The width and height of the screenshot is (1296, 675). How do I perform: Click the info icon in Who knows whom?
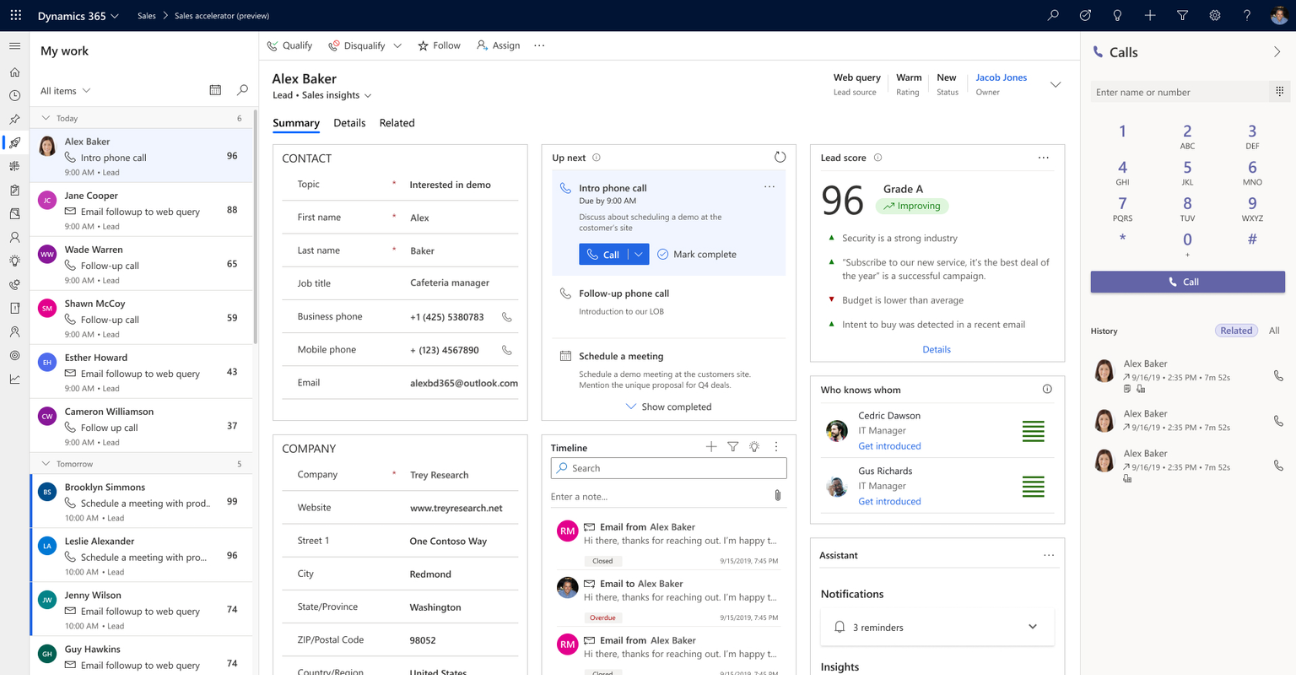(x=1047, y=389)
